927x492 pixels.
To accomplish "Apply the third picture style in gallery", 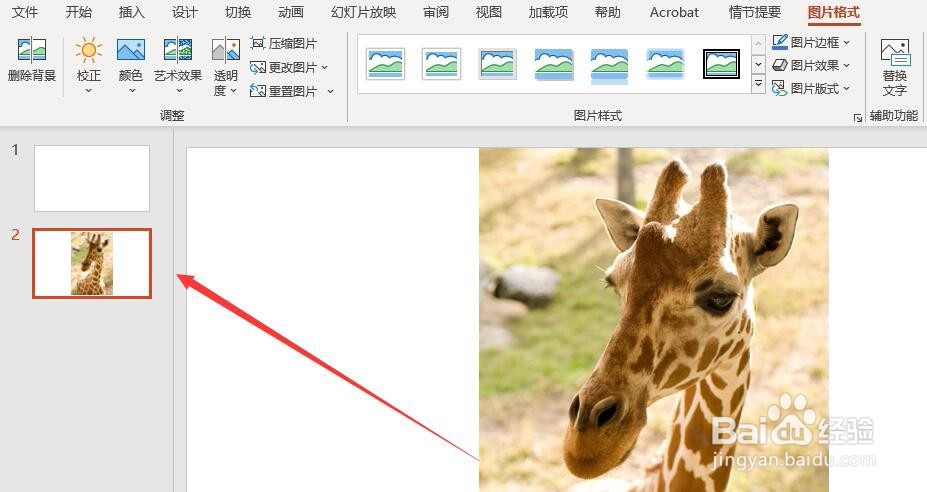I will tap(497, 64).
